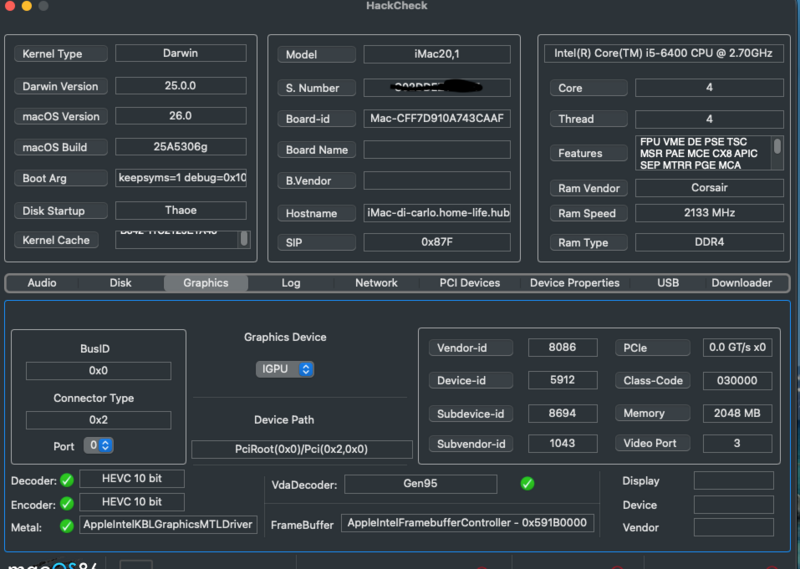This screenshot has width=800, height=569.
Task: Click the Kernel Cache field scrollbar
Action: coord(244,239)
